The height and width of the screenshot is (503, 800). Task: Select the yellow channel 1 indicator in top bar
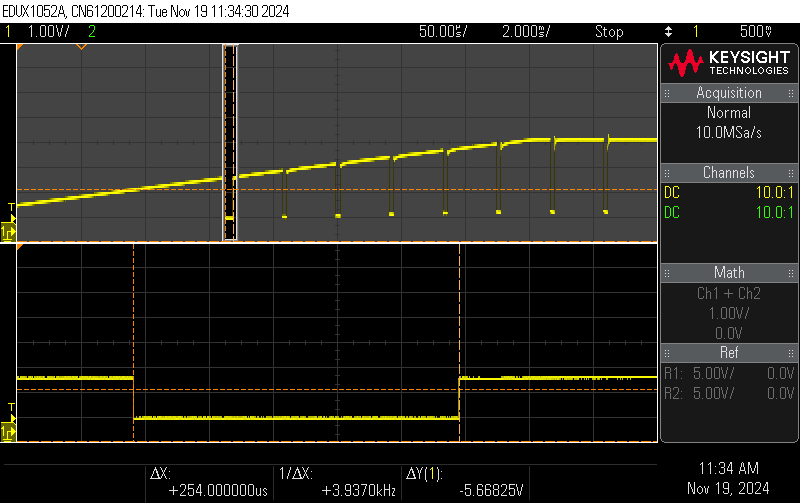point(8,32)
